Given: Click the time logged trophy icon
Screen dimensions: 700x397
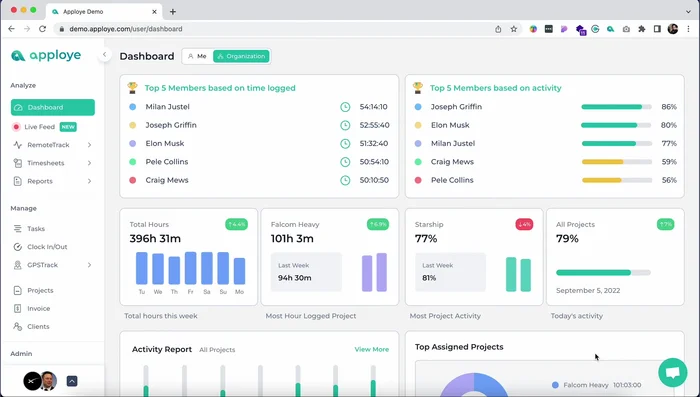Looking at the screenshot, I should point(132,88).
